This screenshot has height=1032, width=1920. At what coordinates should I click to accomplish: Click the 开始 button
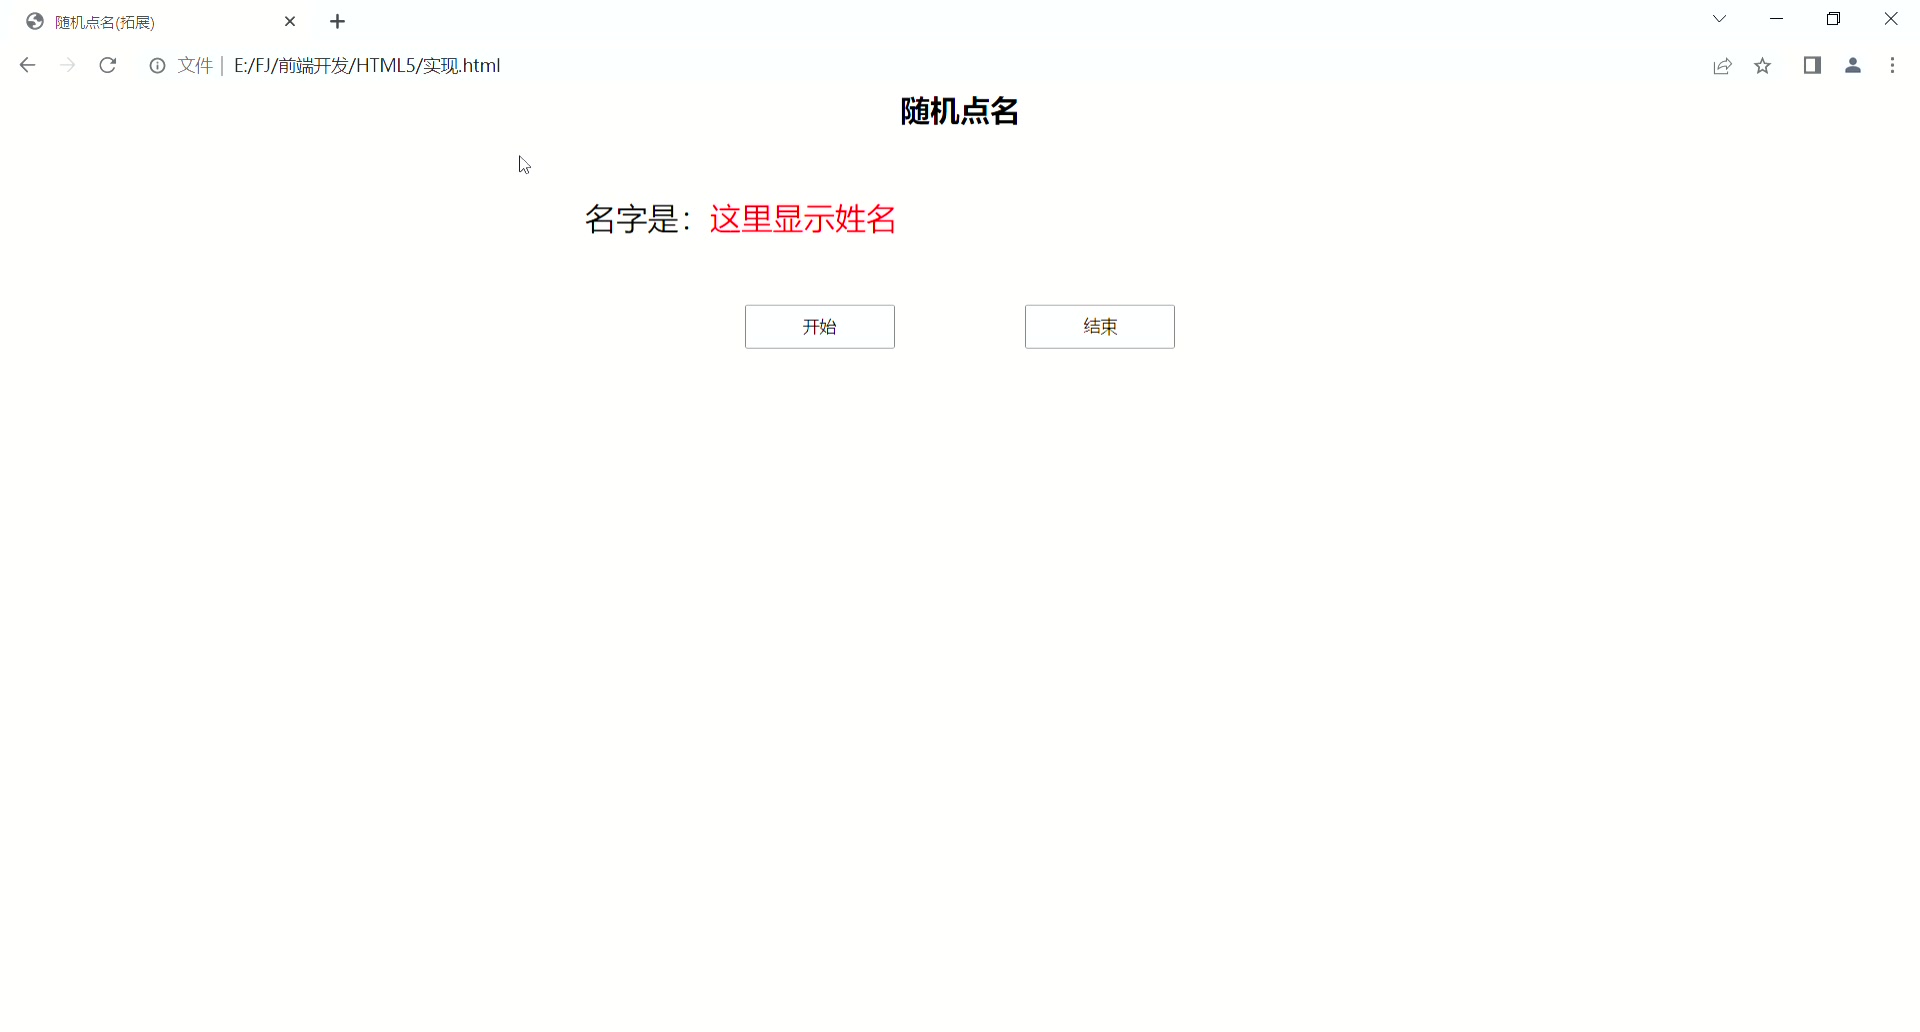point(819,327)
